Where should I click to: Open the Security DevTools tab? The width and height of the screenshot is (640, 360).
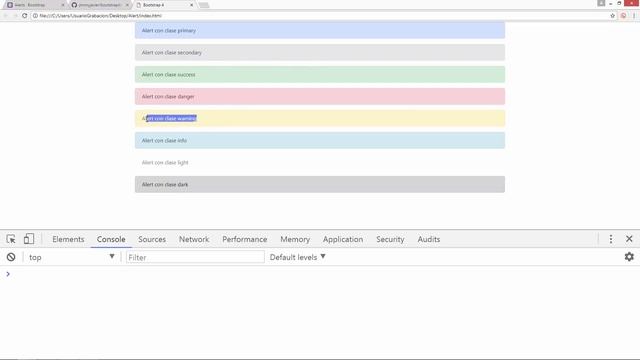coord(390,239)
